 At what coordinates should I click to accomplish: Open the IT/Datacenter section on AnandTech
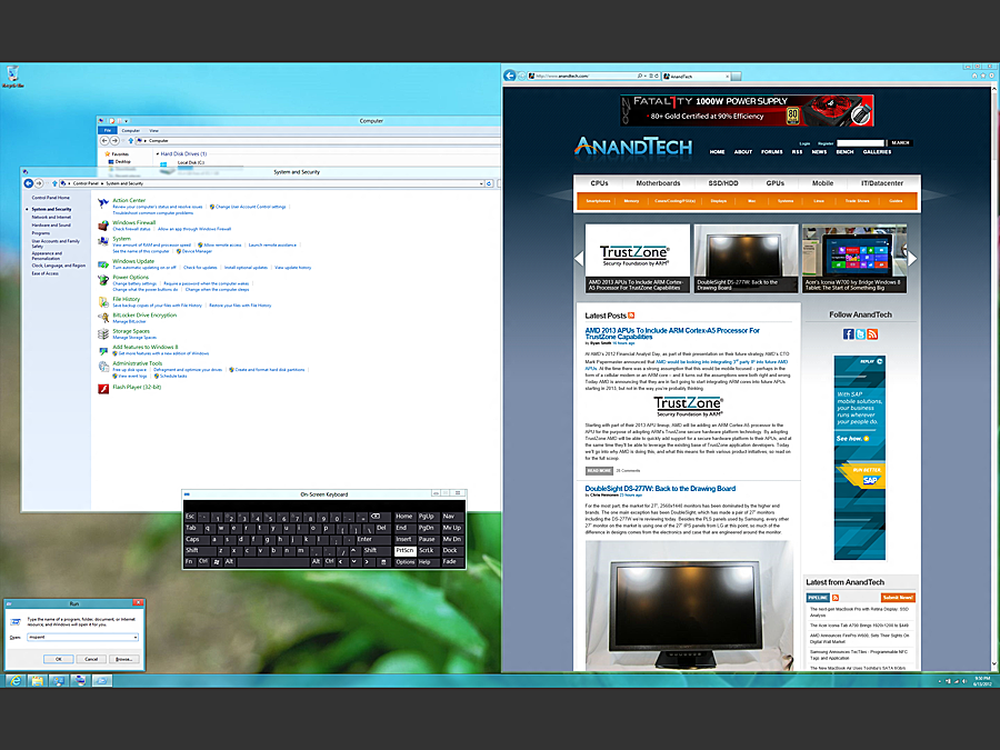(x=882, y=184)
